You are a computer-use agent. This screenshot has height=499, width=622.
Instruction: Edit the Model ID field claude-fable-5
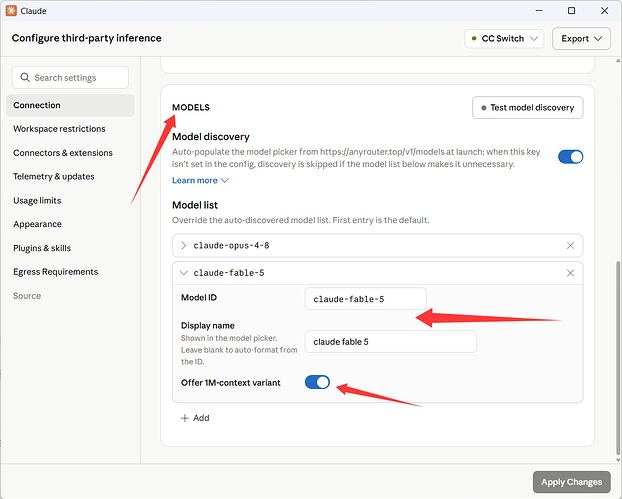[x=365, y=299]
